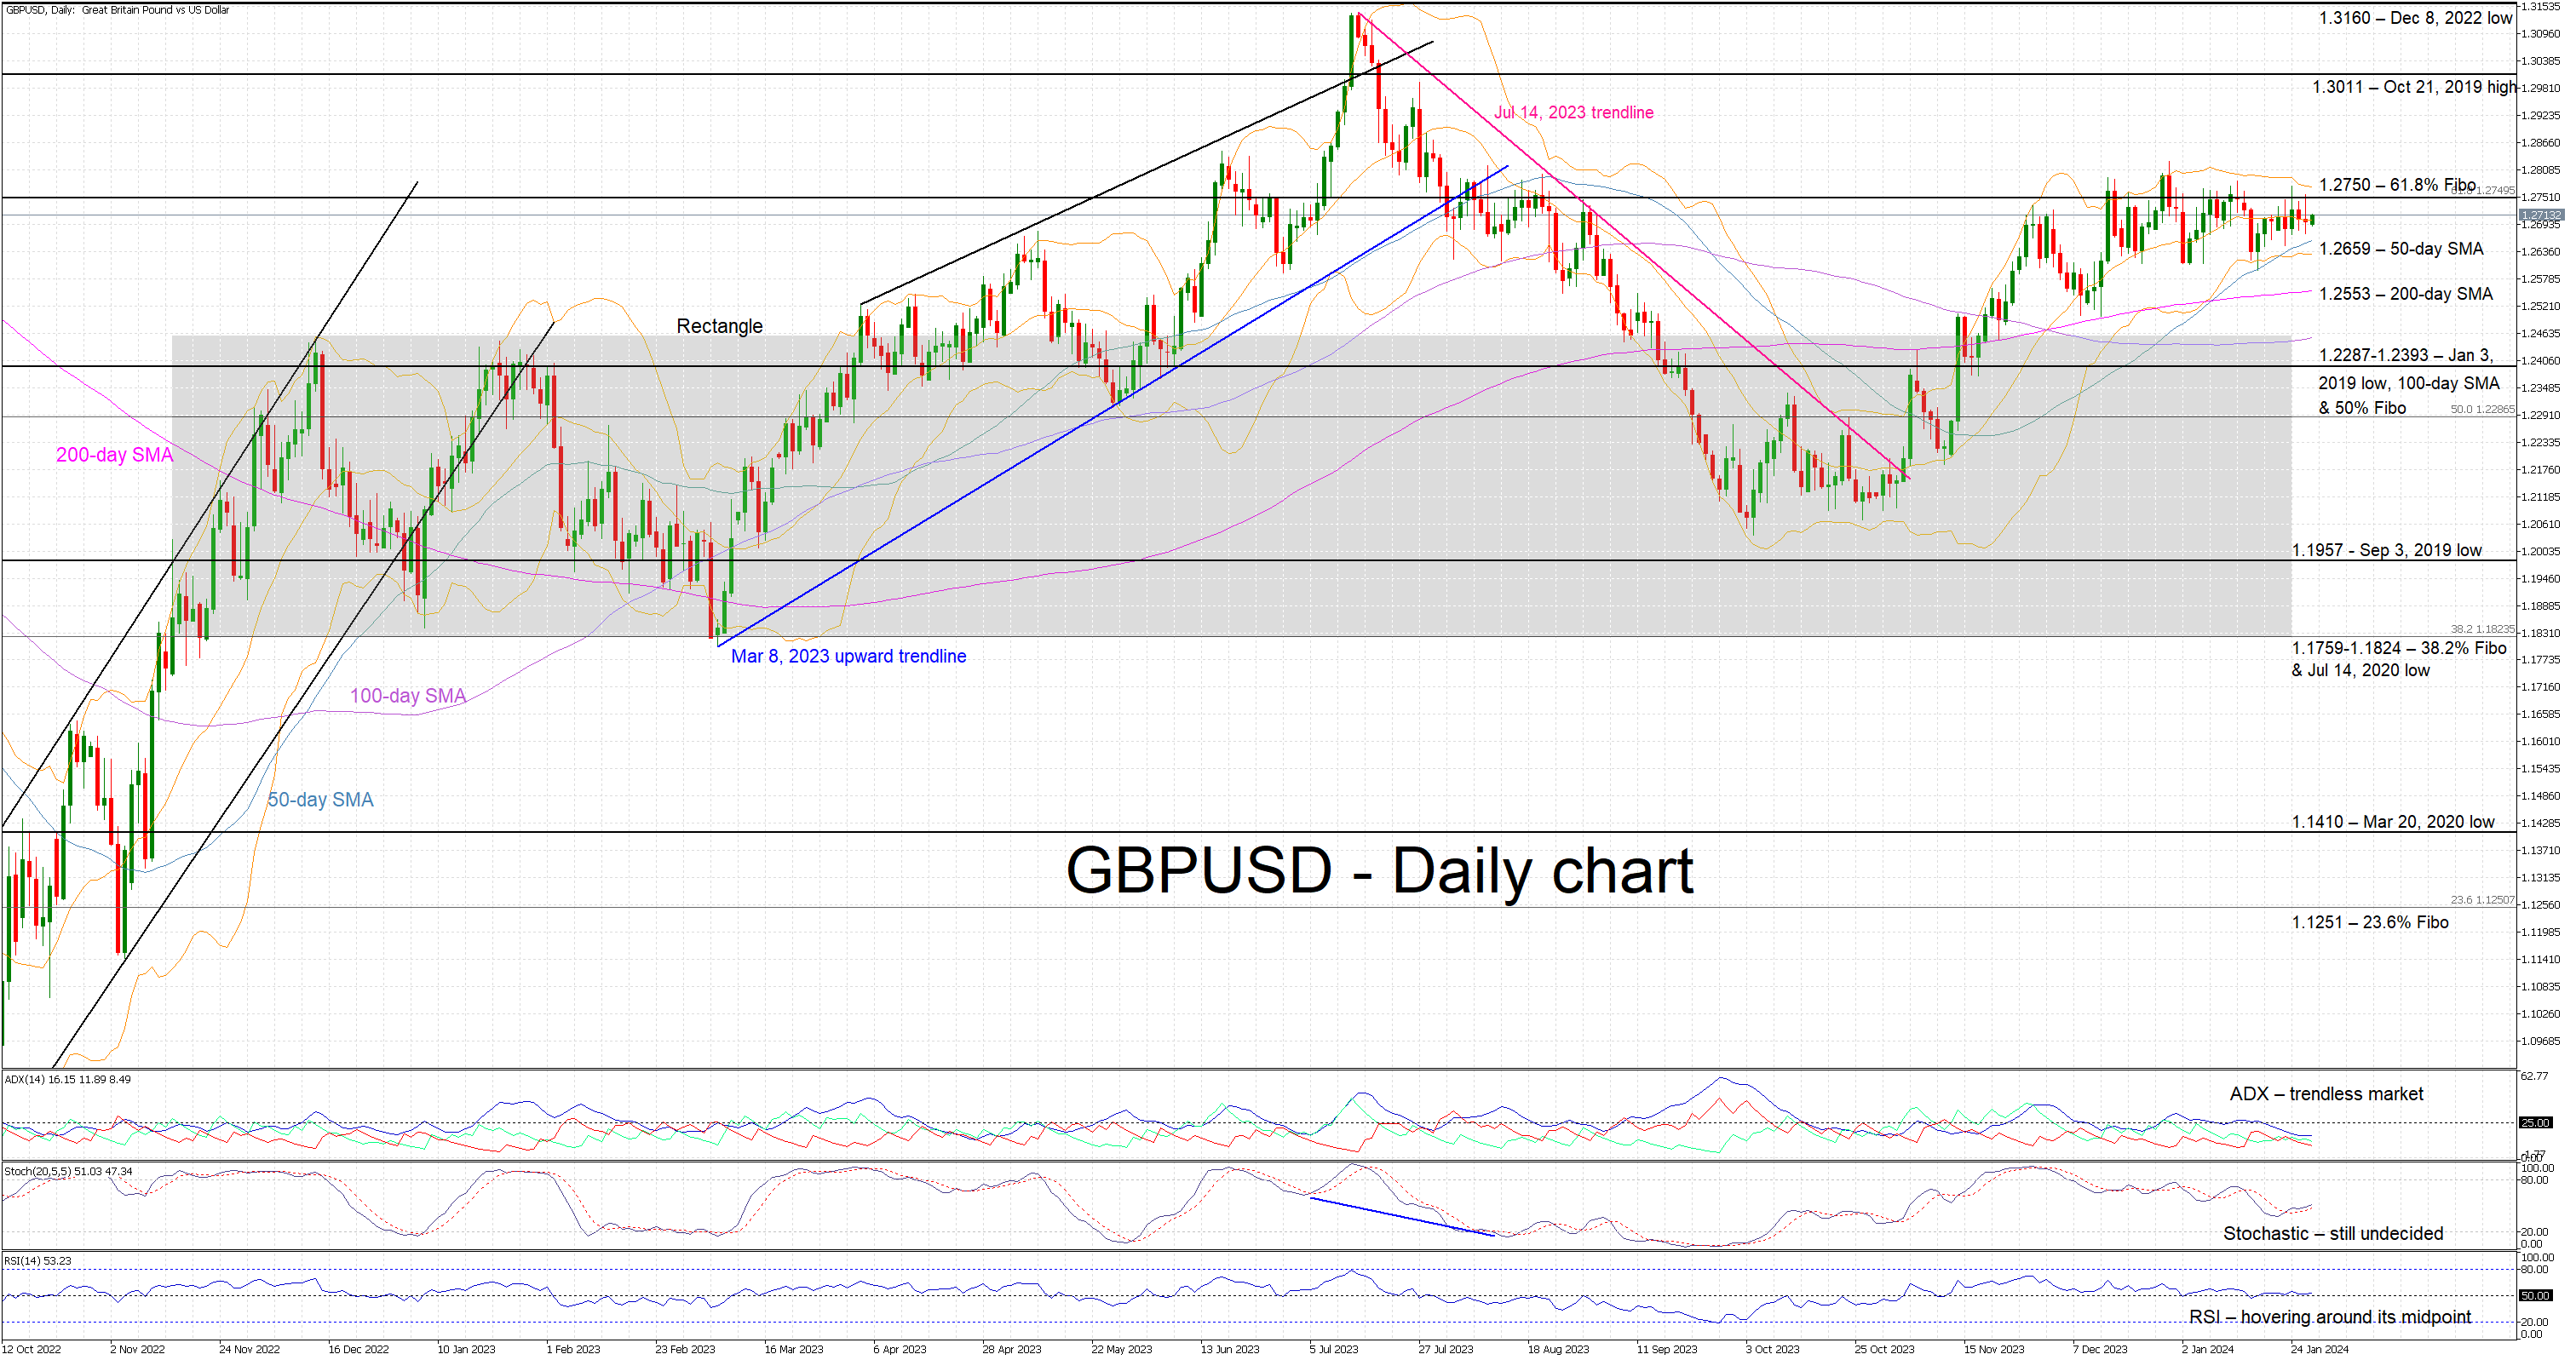
Task: Select the 1.3160 Dec 8, 2022 low annotation
Action: [x=2414, y=18]
